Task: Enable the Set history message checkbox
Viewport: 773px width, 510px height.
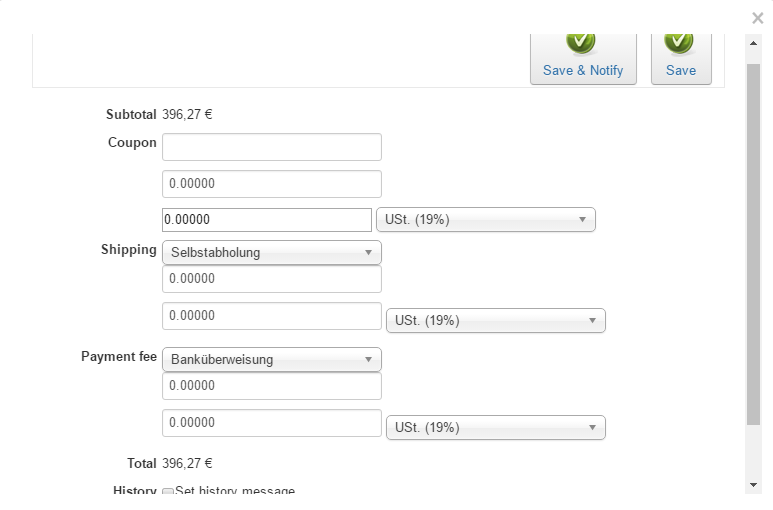Action: click(168, 492)
